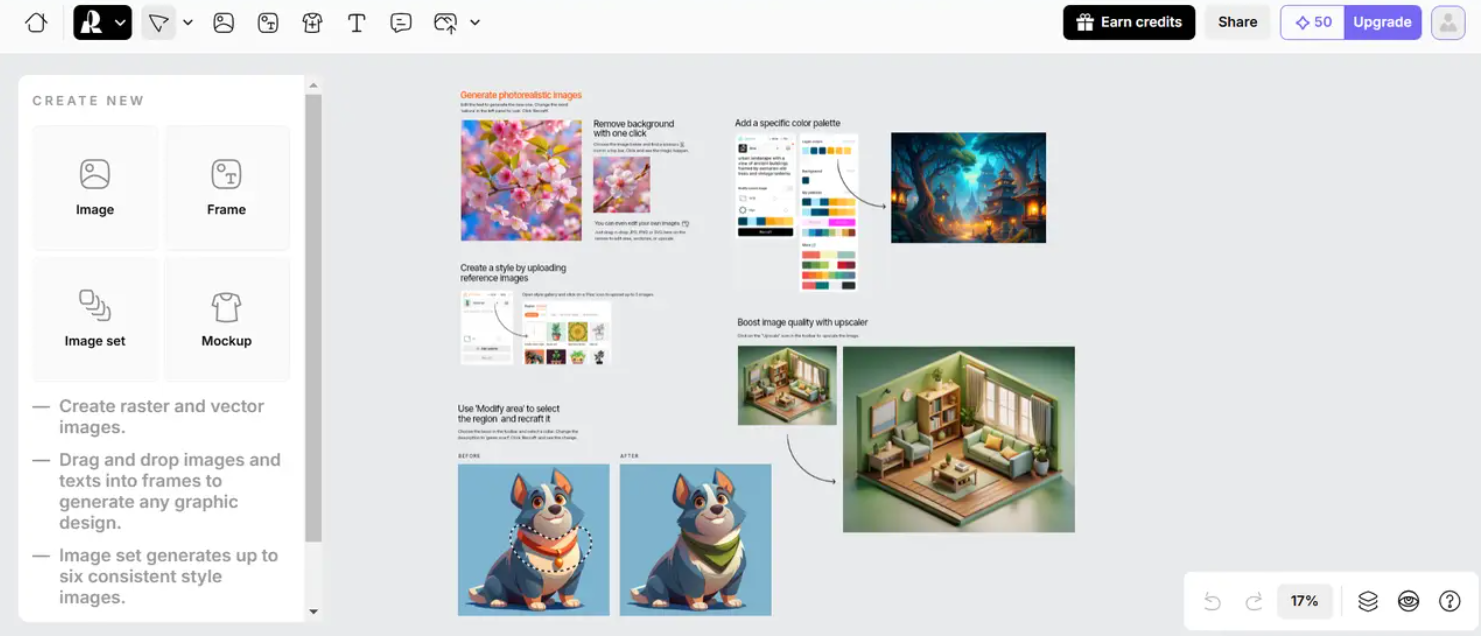1481x636 pixels.
Task: Select the comment bubble tool
Action: coord(401,22)
